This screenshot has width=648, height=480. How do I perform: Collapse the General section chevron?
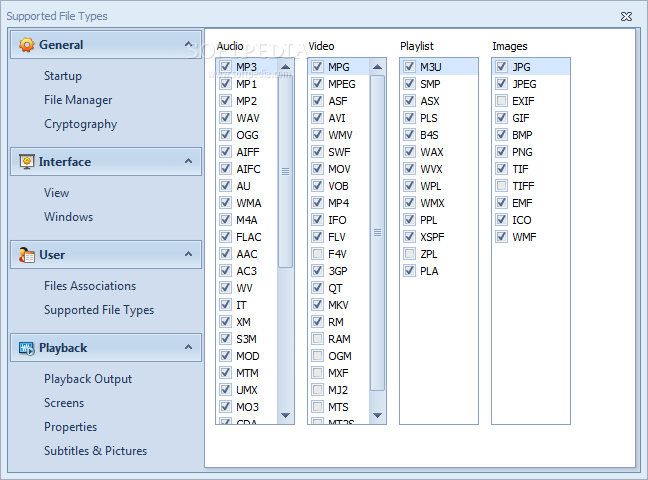coord(188,44)
